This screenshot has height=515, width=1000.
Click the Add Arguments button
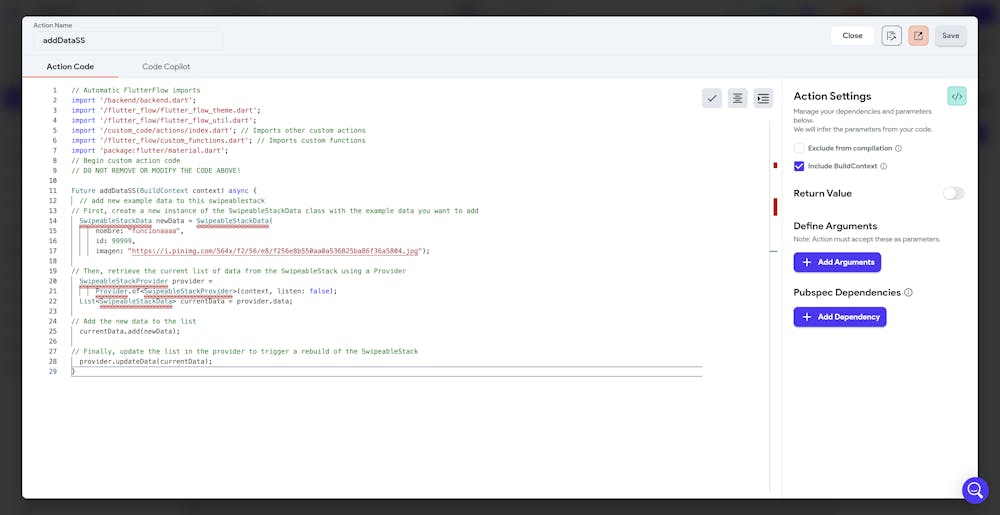coord(837,263)
